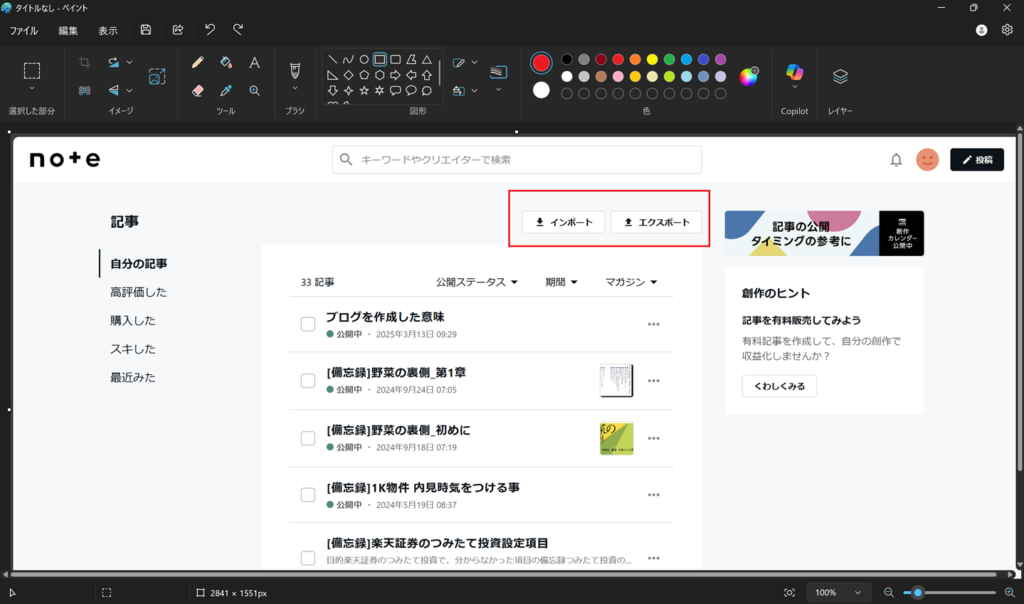Pick the Fill bucket tool
The height and width of the screenshot is (604, 1024).
point(226,63)
